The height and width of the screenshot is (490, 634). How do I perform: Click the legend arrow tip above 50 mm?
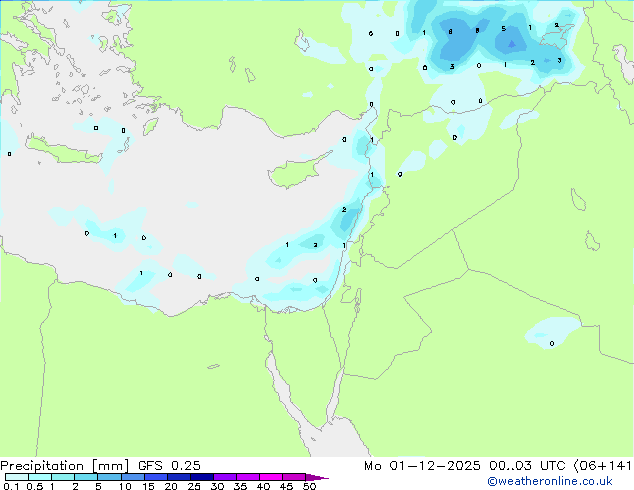(x=317, y=477)
